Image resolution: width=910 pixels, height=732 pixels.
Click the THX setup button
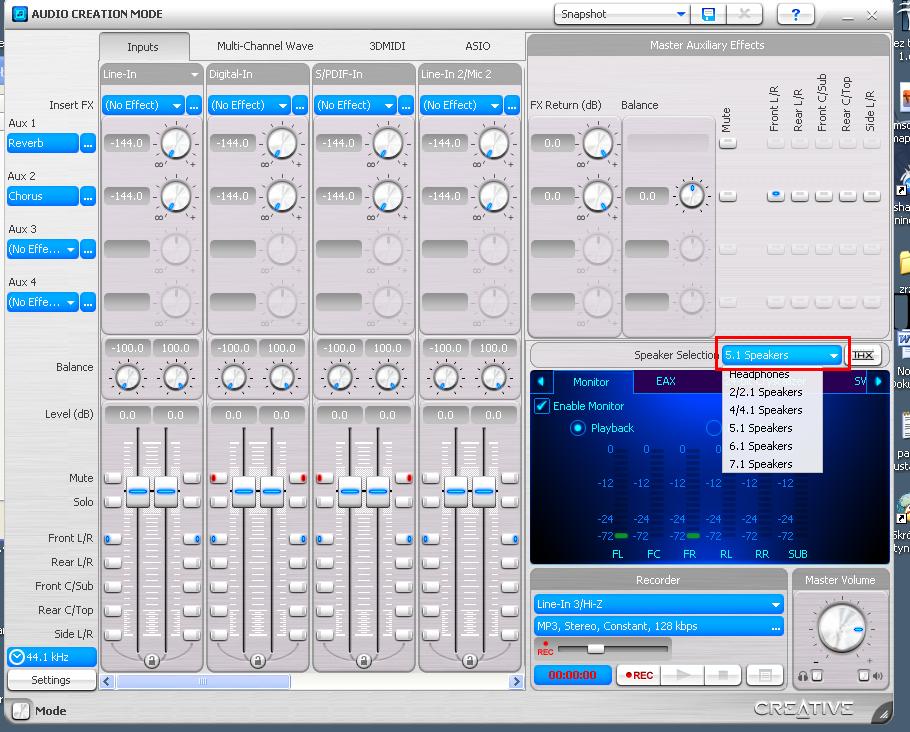[862, 355]
